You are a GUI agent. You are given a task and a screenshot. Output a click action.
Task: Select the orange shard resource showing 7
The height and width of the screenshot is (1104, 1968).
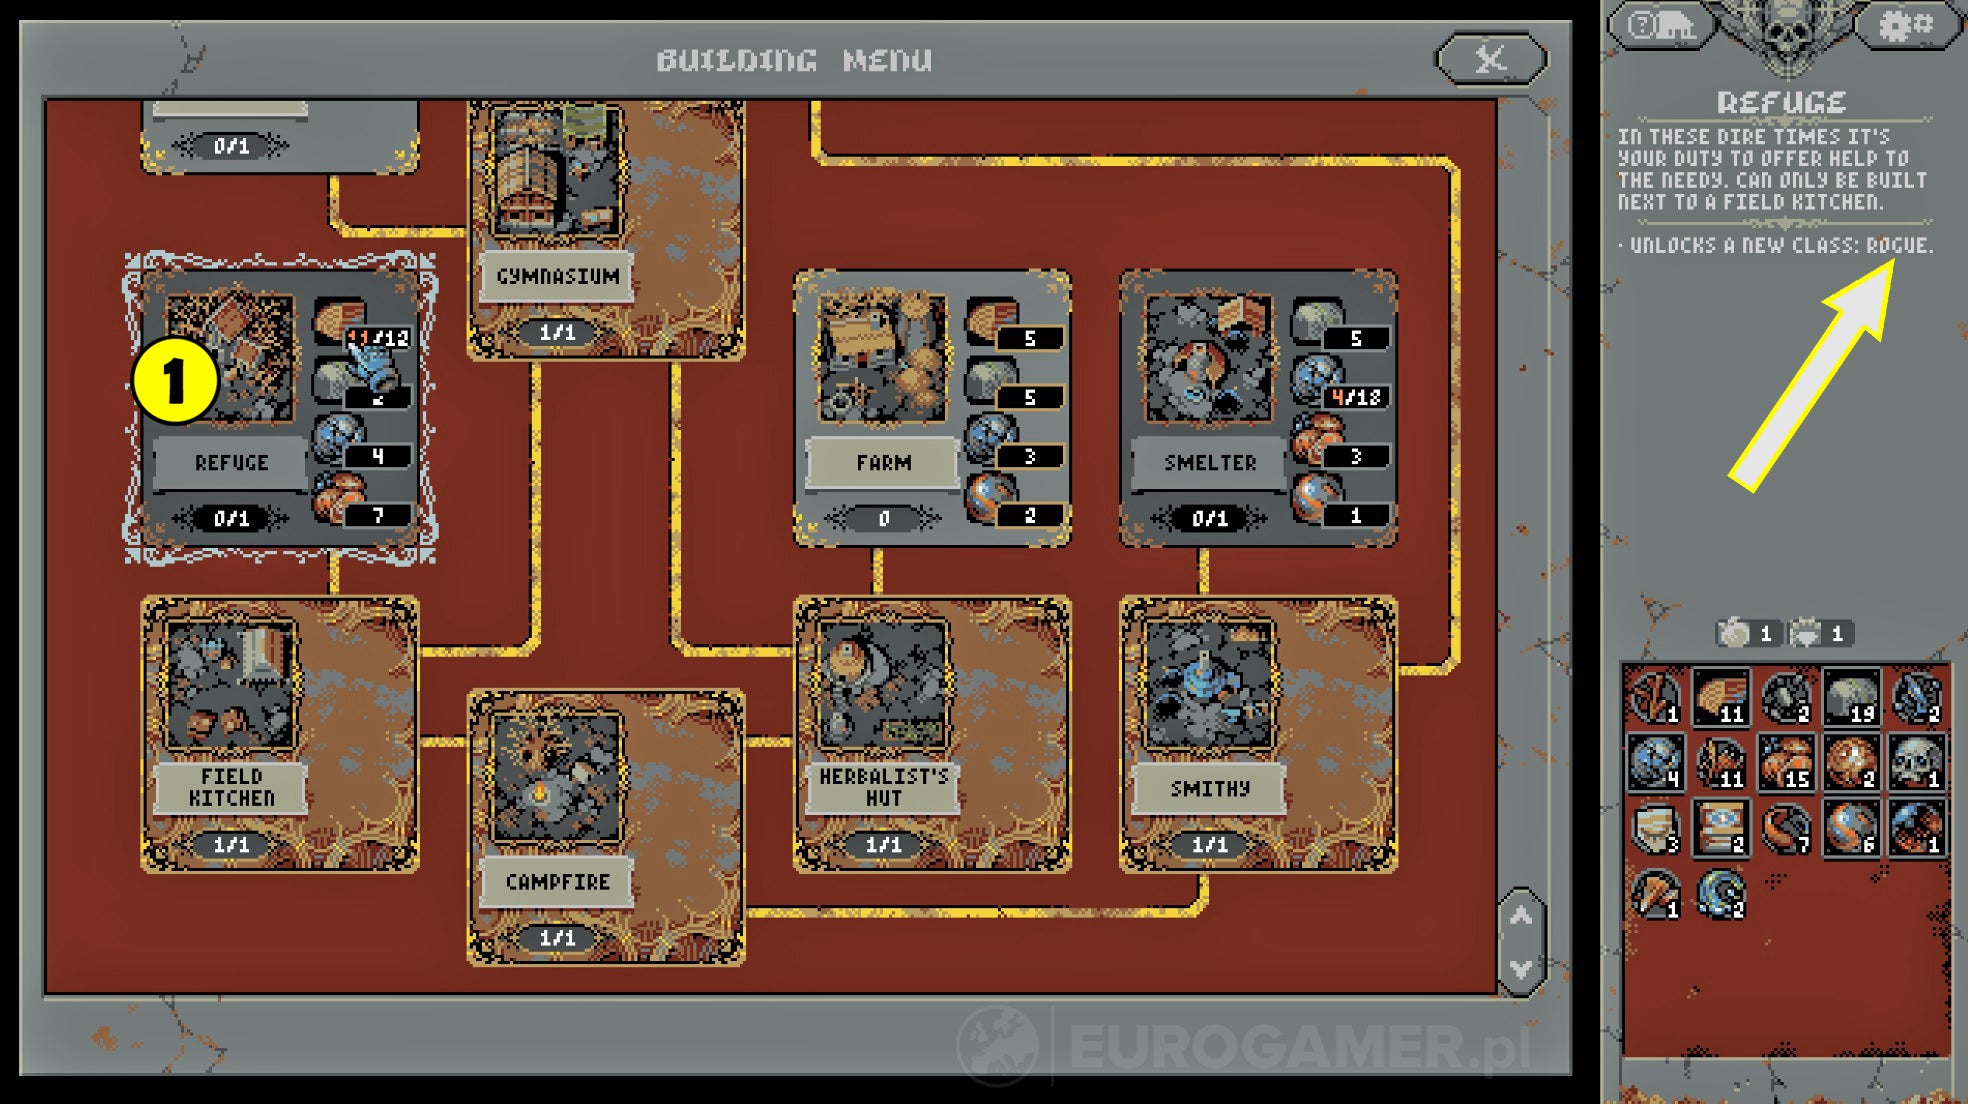[1786, 828]
